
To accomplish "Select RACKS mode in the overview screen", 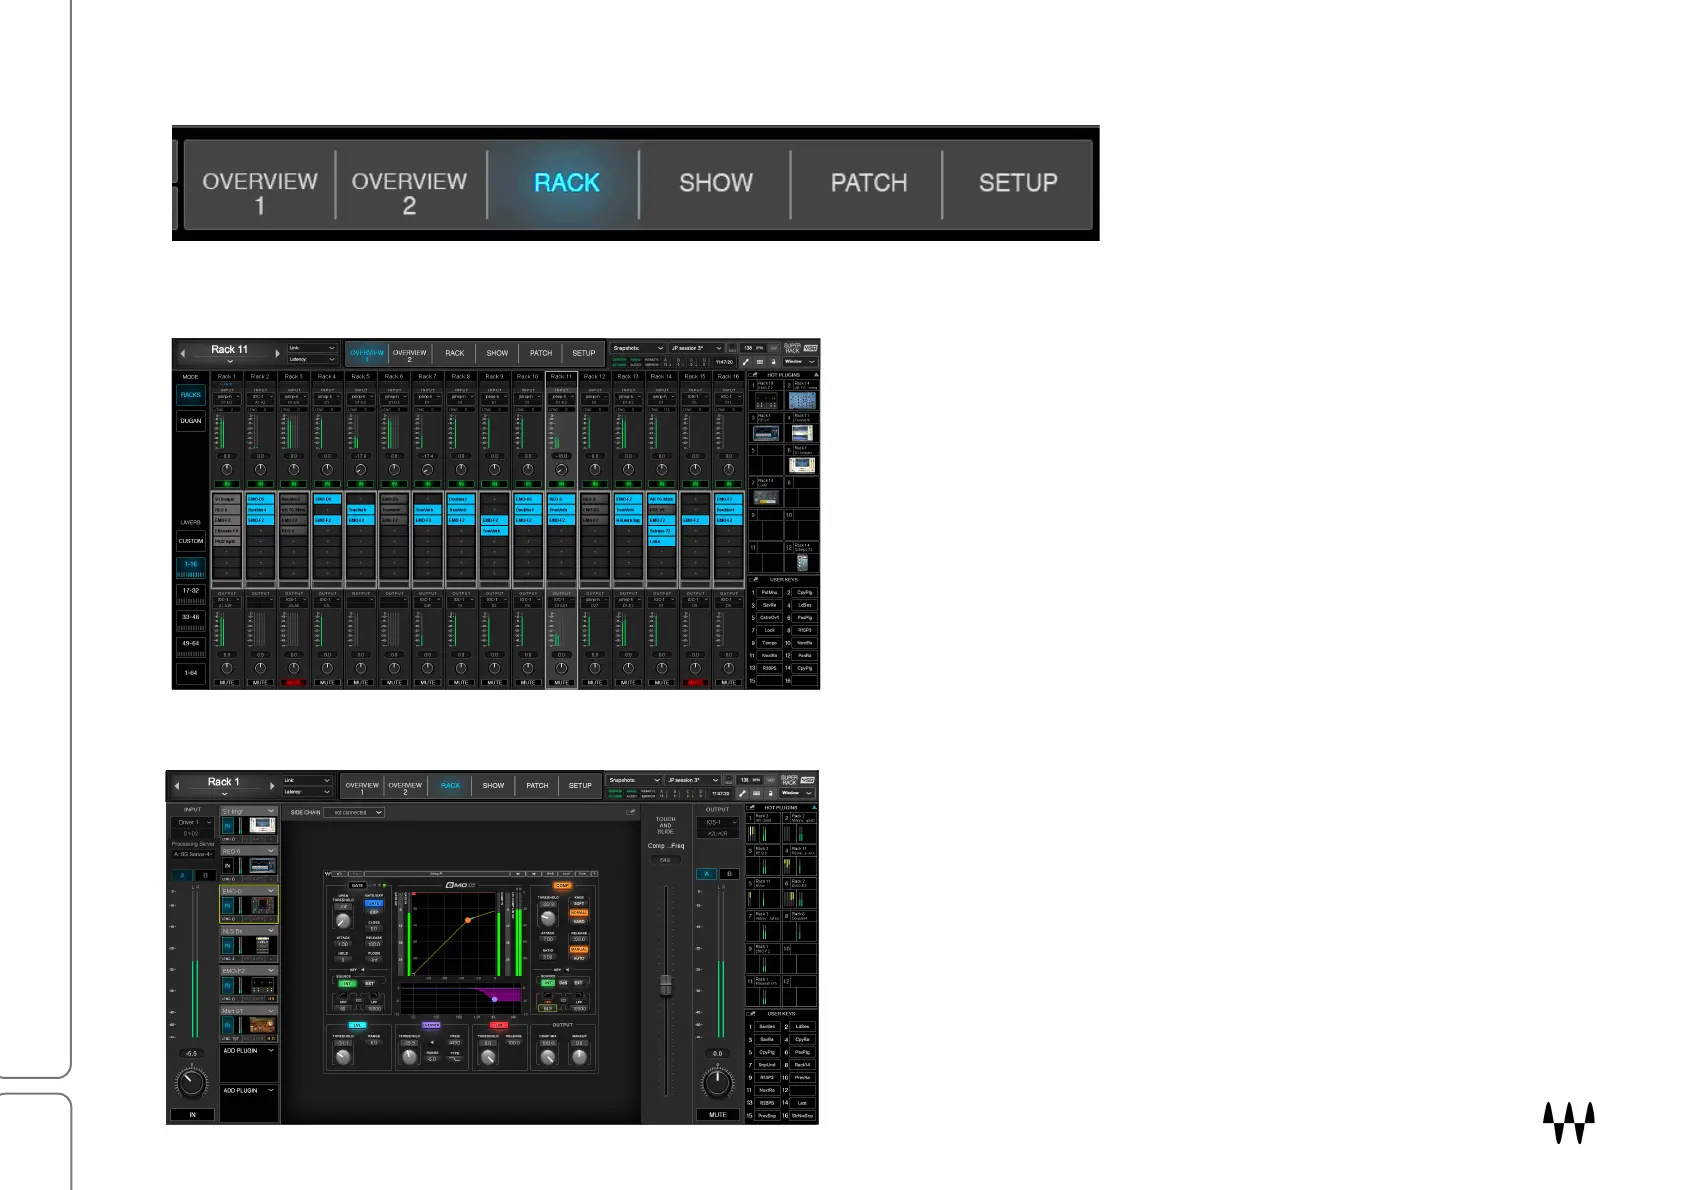I will point(191,395).
